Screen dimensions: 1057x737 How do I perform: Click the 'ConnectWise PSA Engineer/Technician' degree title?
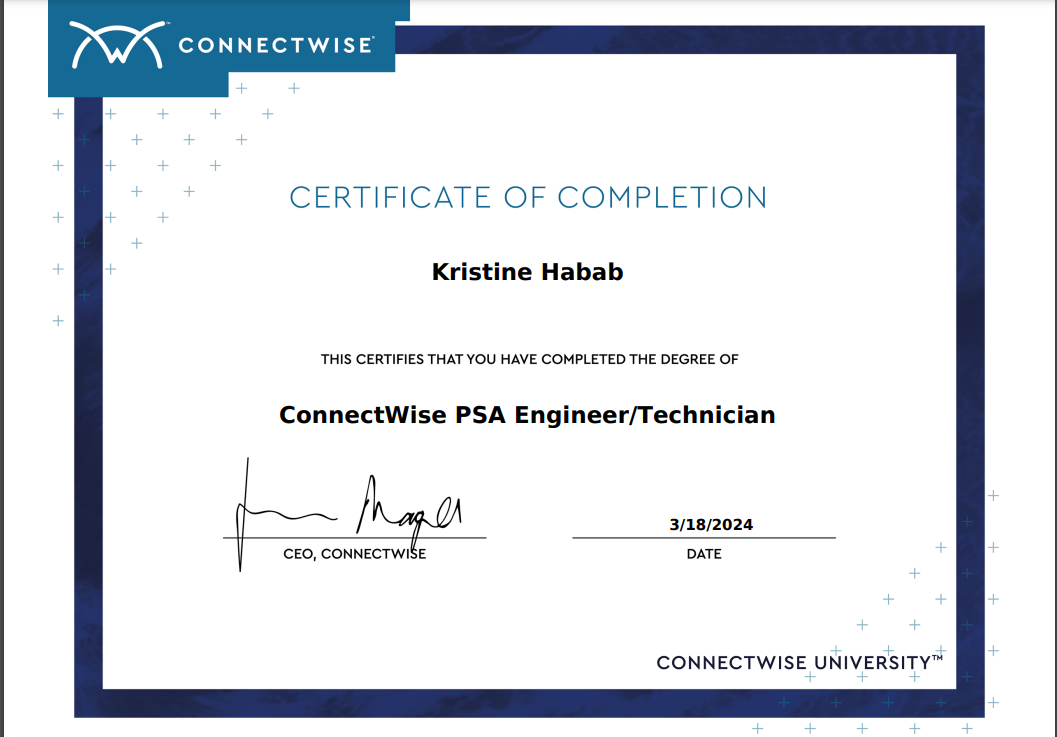[527, 415]
